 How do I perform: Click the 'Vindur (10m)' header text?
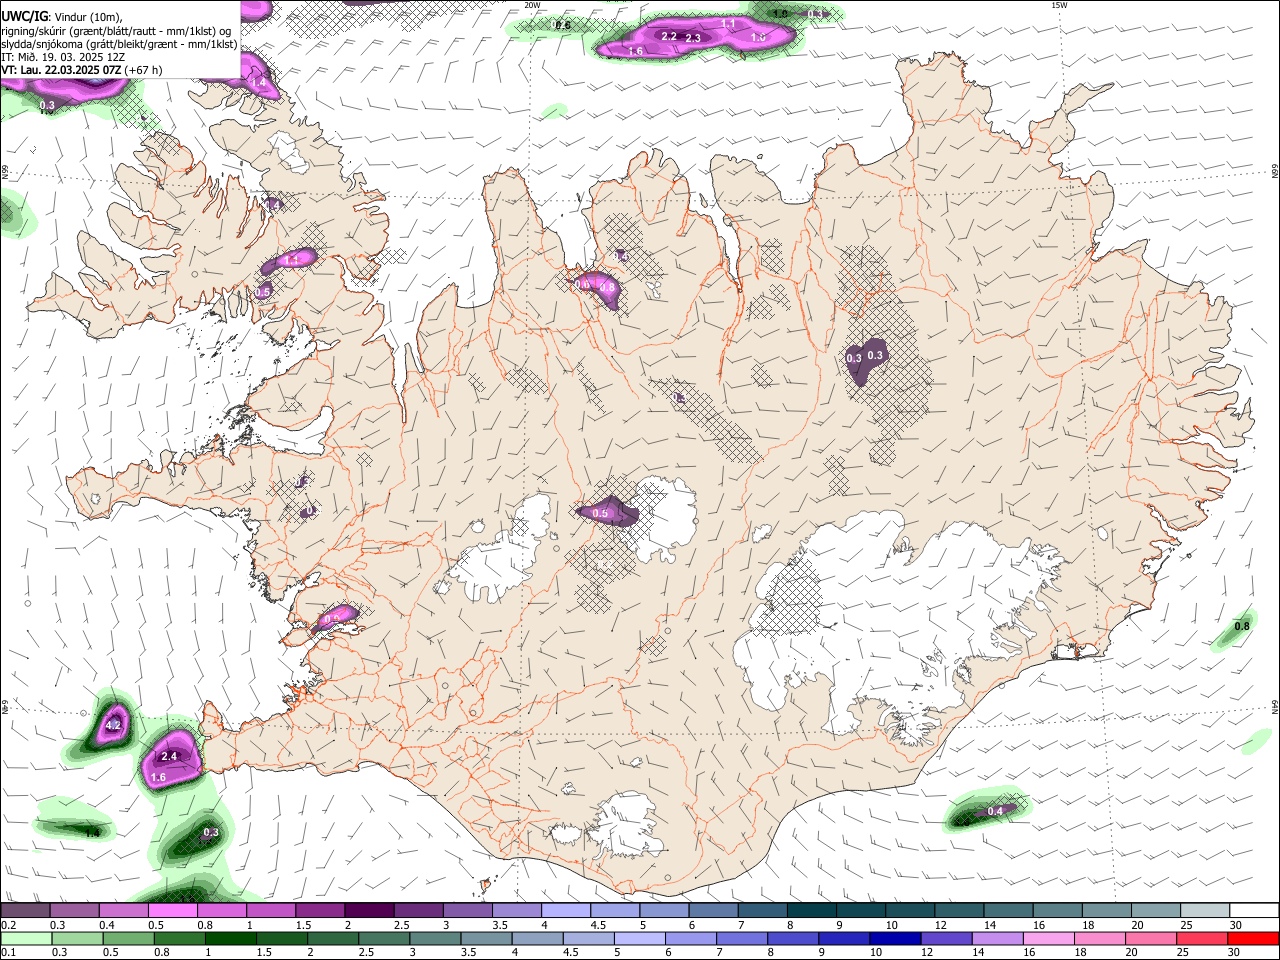(86, 16)
